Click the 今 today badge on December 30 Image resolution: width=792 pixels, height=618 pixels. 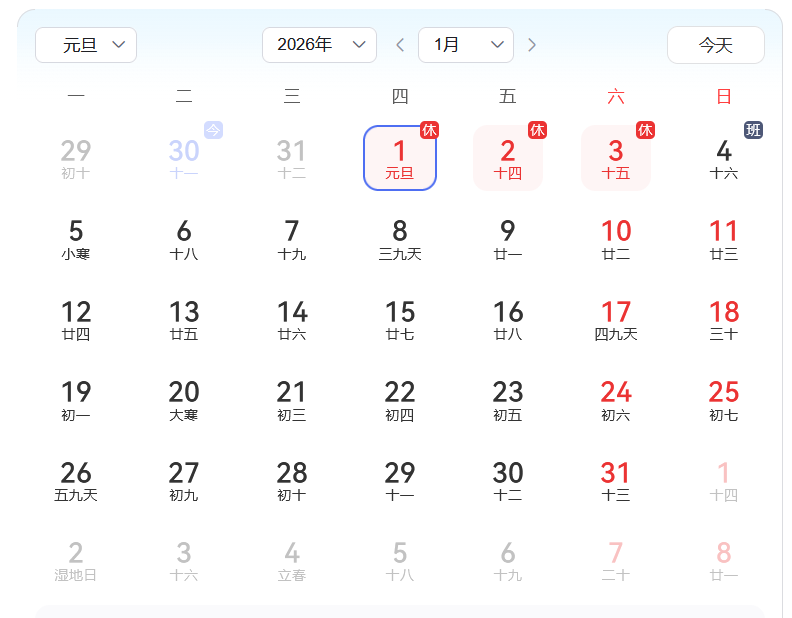[x=214, y=130]
